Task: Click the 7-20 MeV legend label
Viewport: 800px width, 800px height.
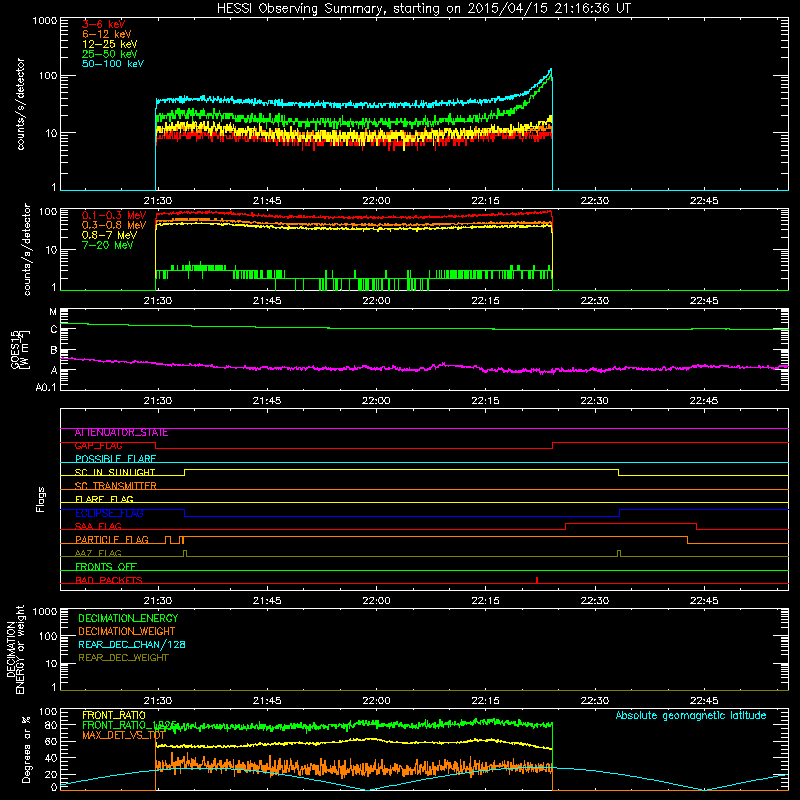Action: pos(107,245)
